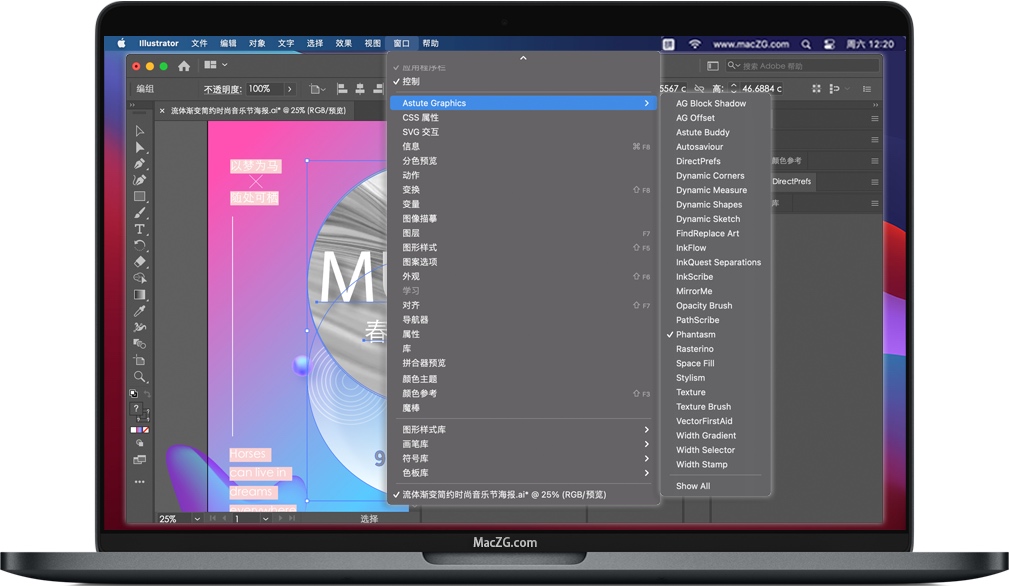Click the Home icon in title bar
The height and width of the screenshot is (586, 1009).
tap(184, 66)
